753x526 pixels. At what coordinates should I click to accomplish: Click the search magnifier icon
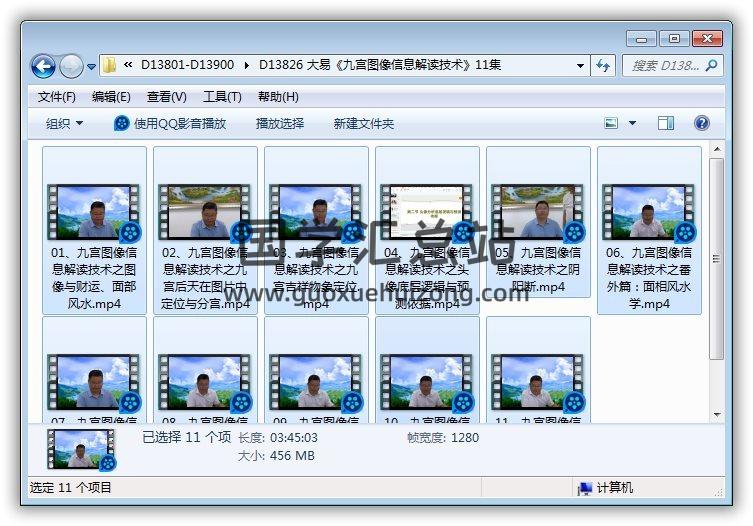click(711, 65)
